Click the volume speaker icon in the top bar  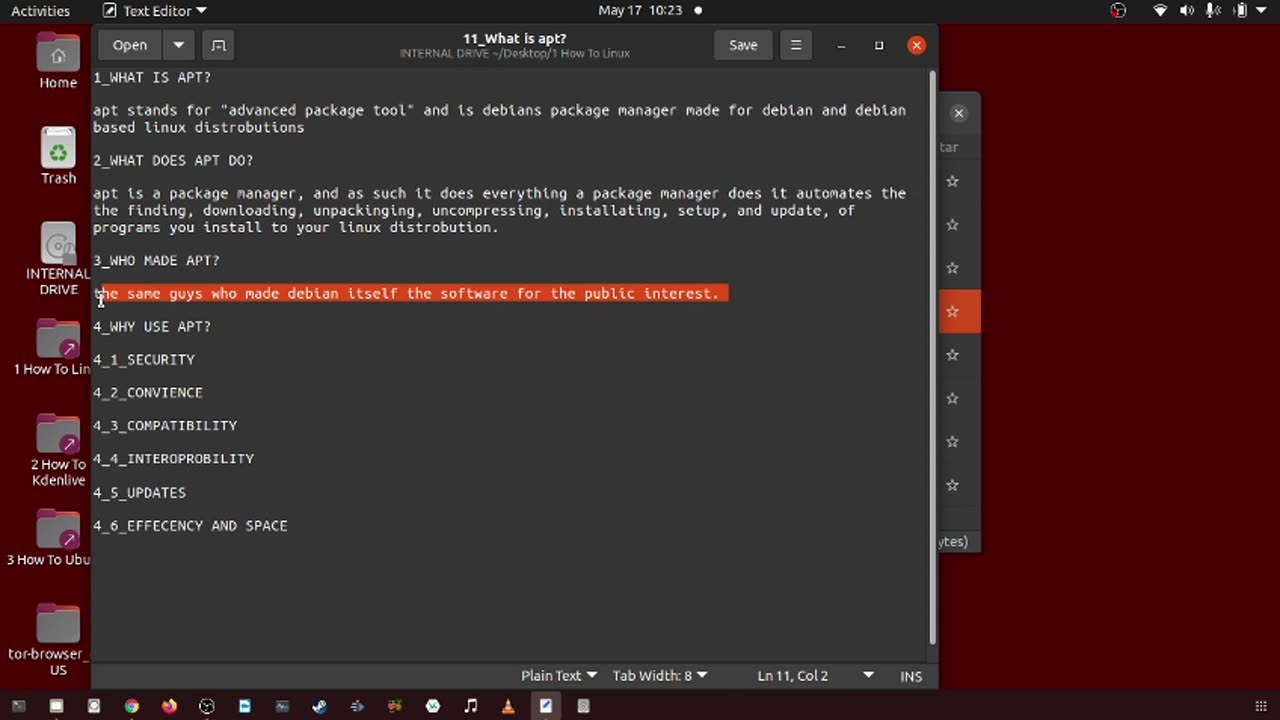tap(1187, 11)
